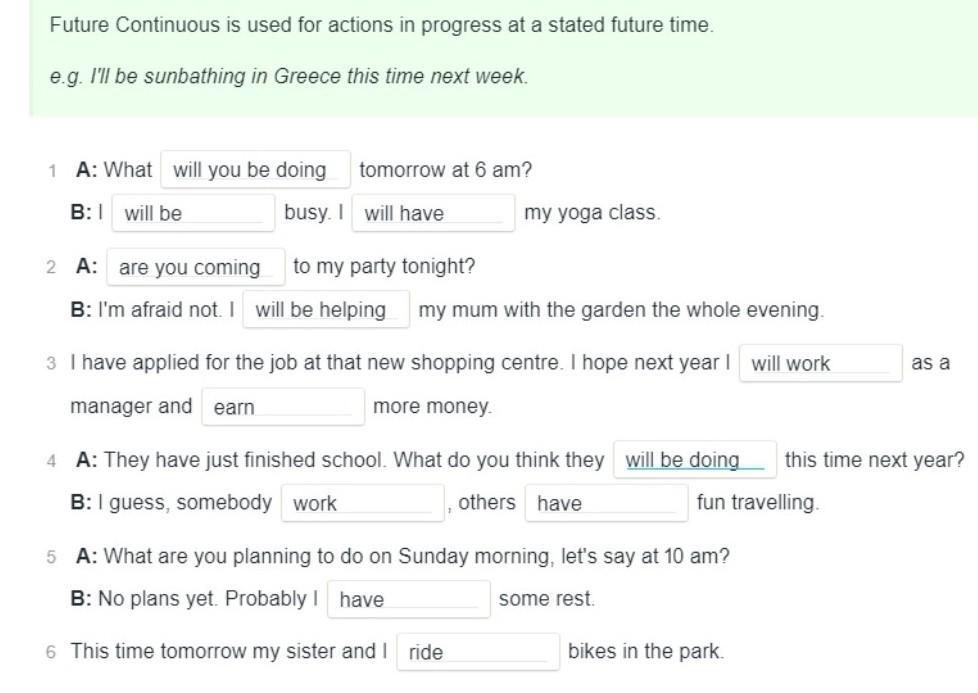978x693 pixels.
Task: Click the 'have' field before some rest
Action: pos(409,599)
